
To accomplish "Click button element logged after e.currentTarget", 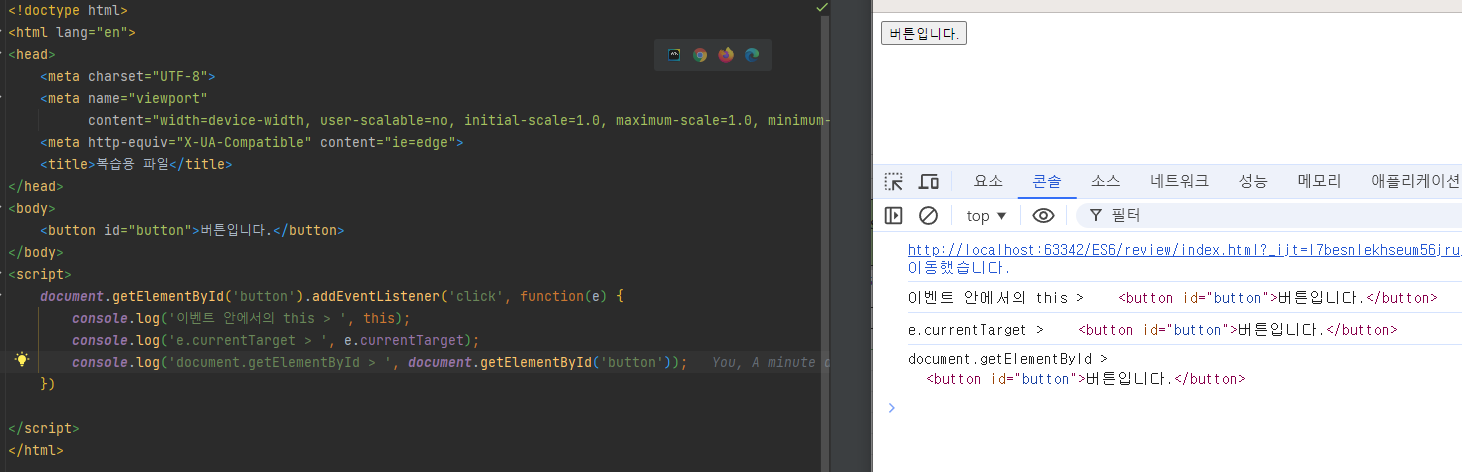I will pos(1239,330).
